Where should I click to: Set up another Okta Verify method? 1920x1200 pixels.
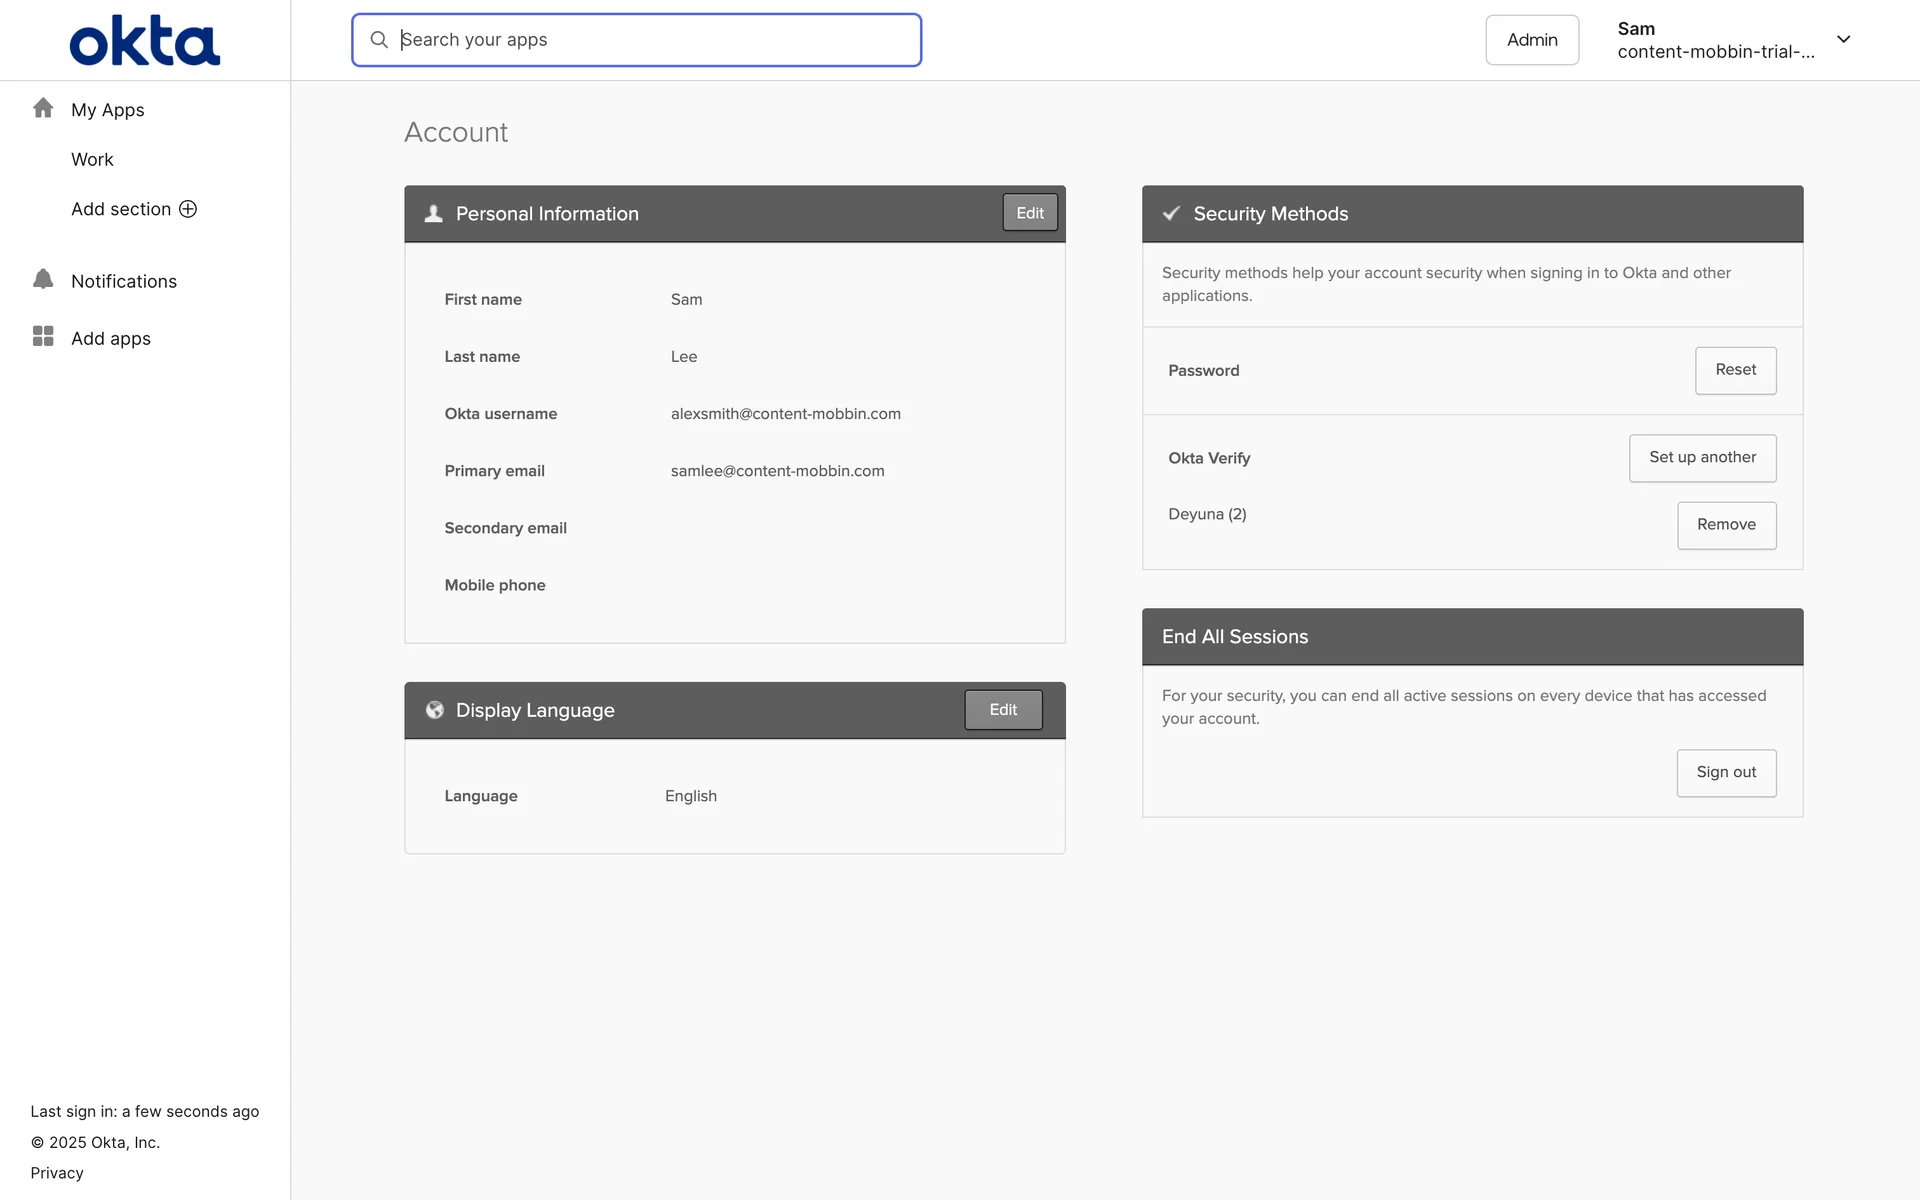[1702, 458]
